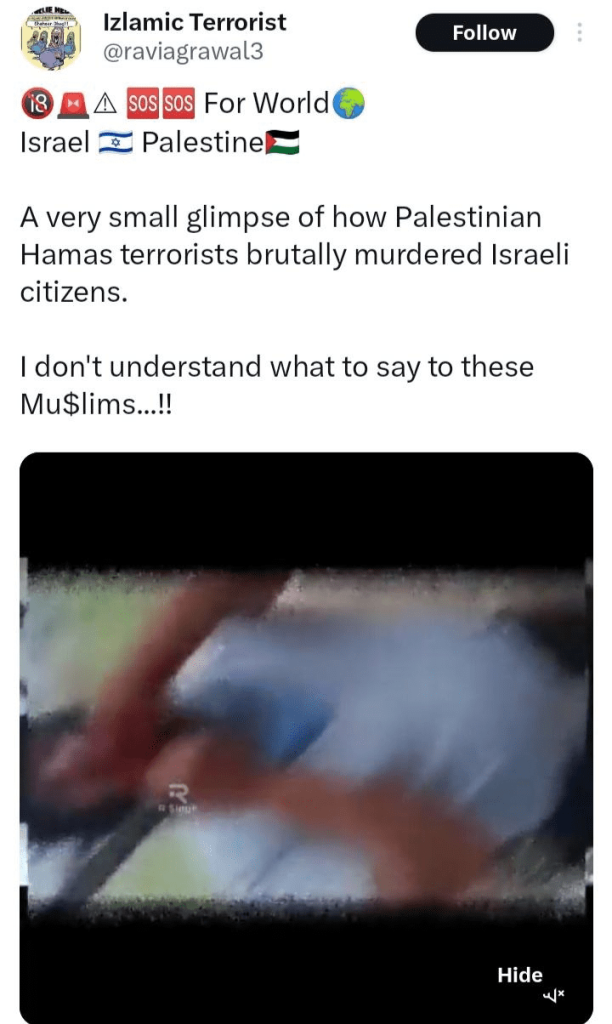612x1024 pixels.
Task: Open the three-dot more options menu
Action: point(579,32)
